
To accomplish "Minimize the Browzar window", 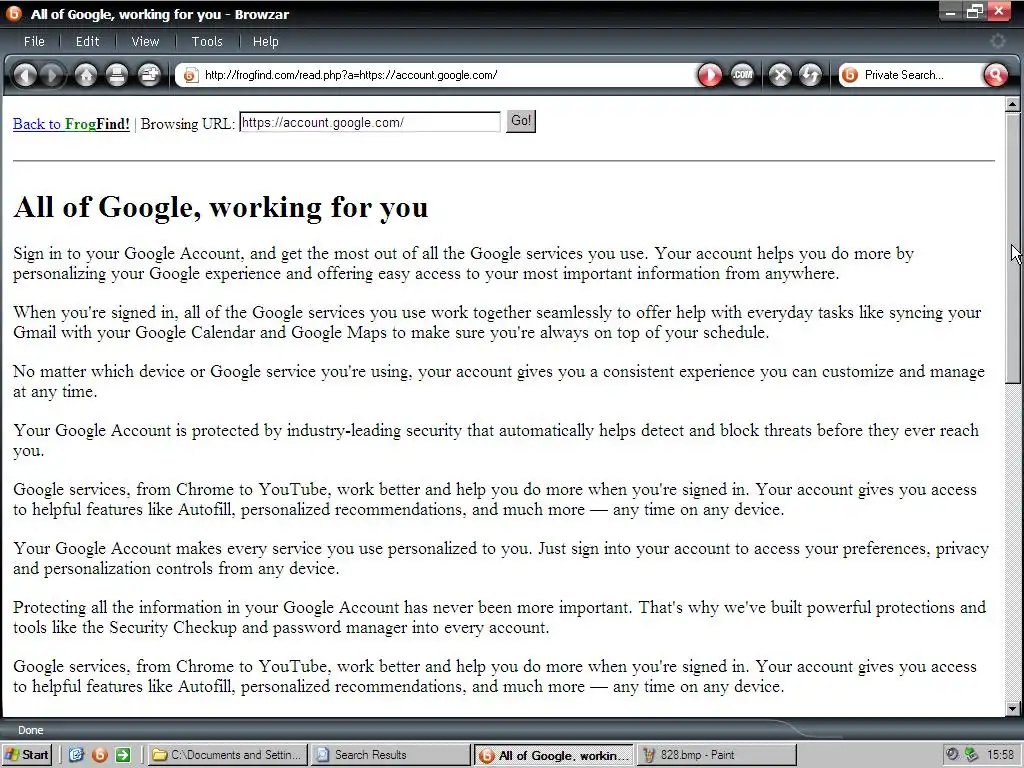I will (951, 11).
